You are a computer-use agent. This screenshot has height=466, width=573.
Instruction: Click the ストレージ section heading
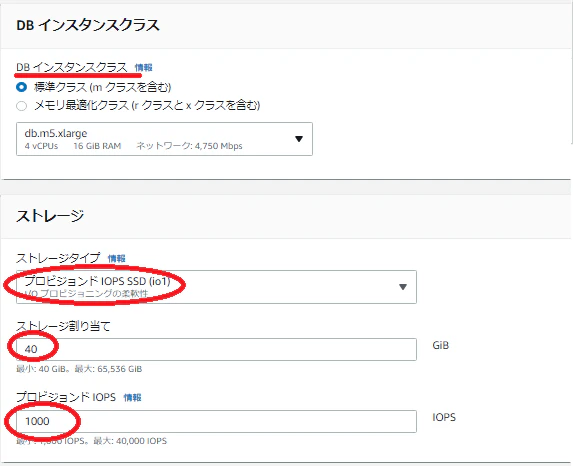(50, 216)
